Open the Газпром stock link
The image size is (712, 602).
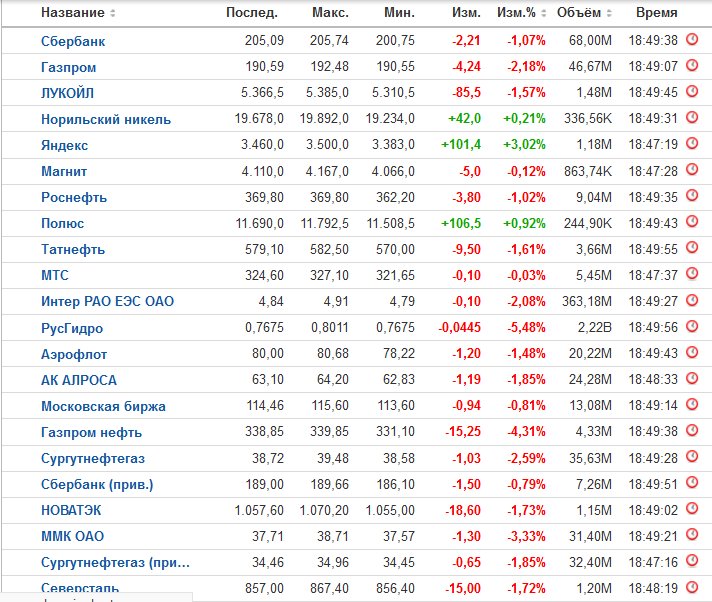(69, 67)
